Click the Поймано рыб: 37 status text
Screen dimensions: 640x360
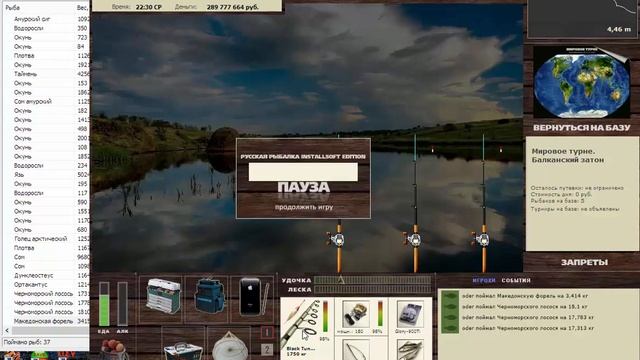pos(27,342)
